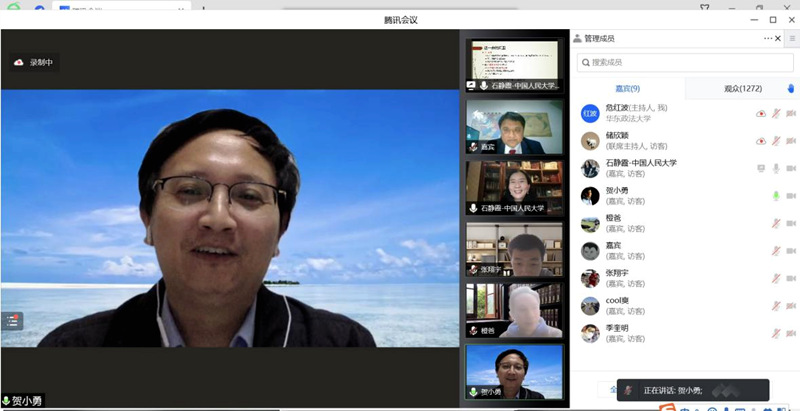
Task: Click the screen share icon for 石静霞
Action: coord(761,168)
